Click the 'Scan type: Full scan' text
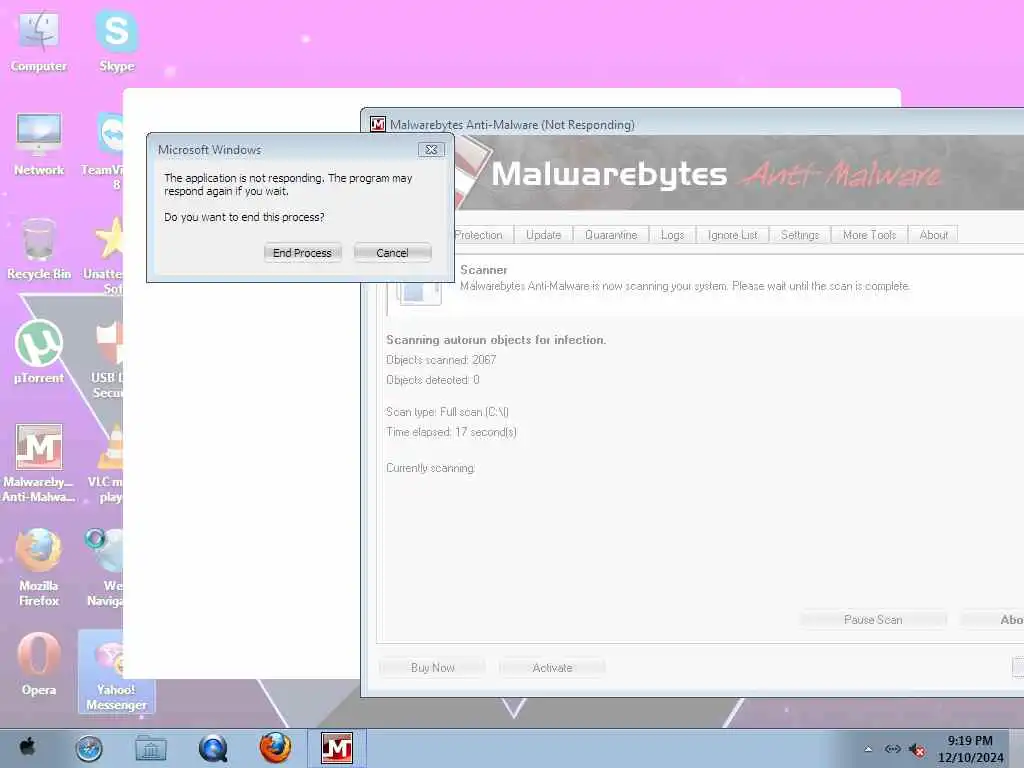Screen dimensions: 1024x768 tap(447, 412)
